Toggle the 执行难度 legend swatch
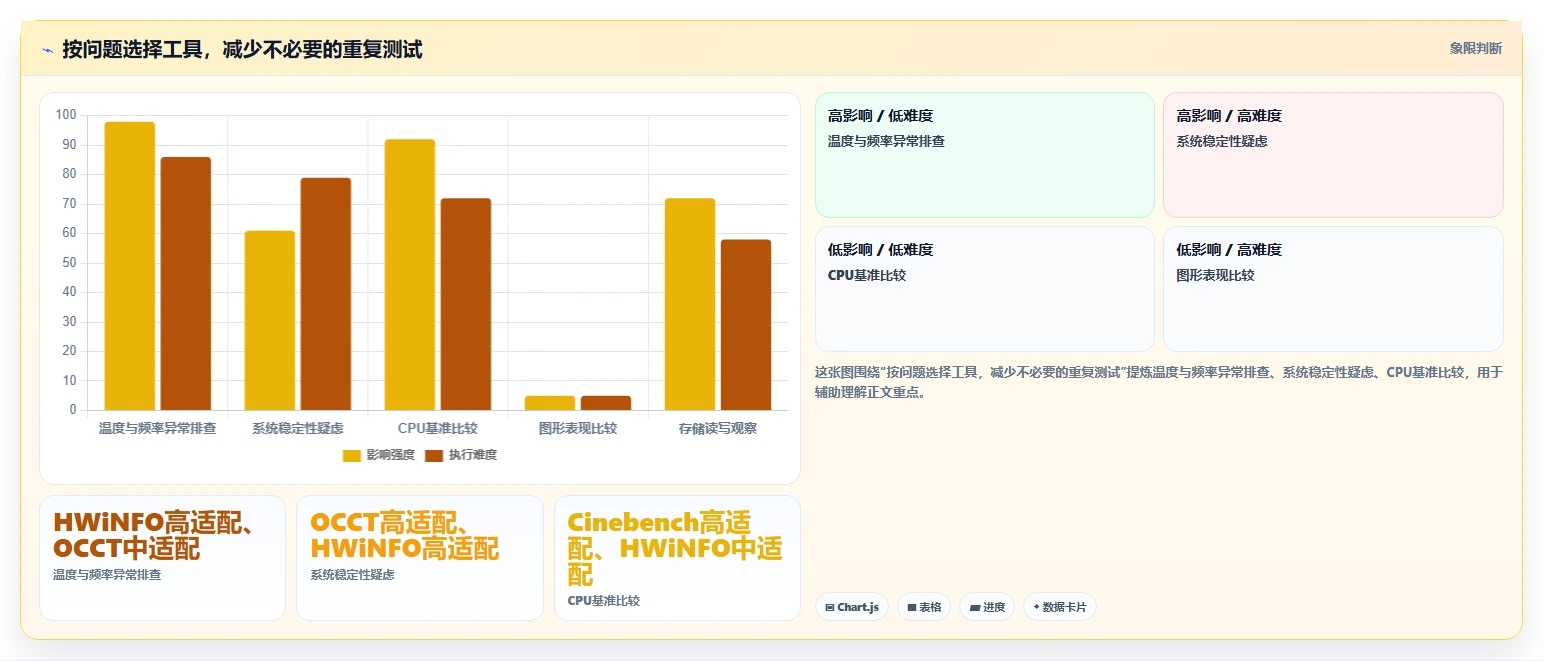 [434, 455]
